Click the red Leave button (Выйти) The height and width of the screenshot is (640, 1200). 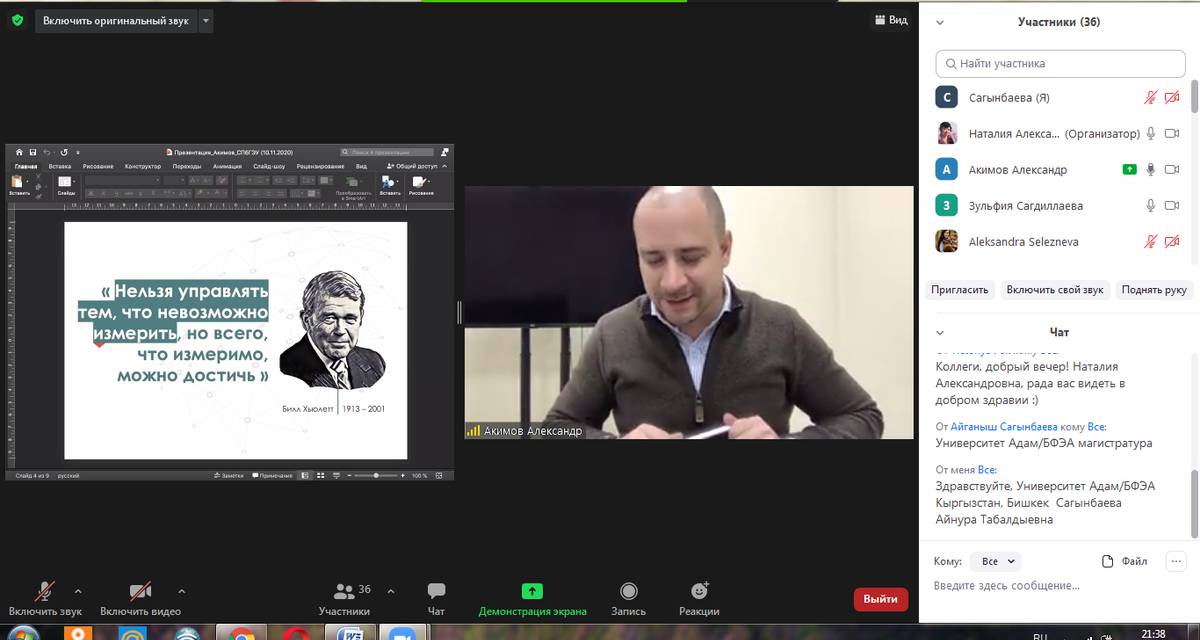click(880, 599)
